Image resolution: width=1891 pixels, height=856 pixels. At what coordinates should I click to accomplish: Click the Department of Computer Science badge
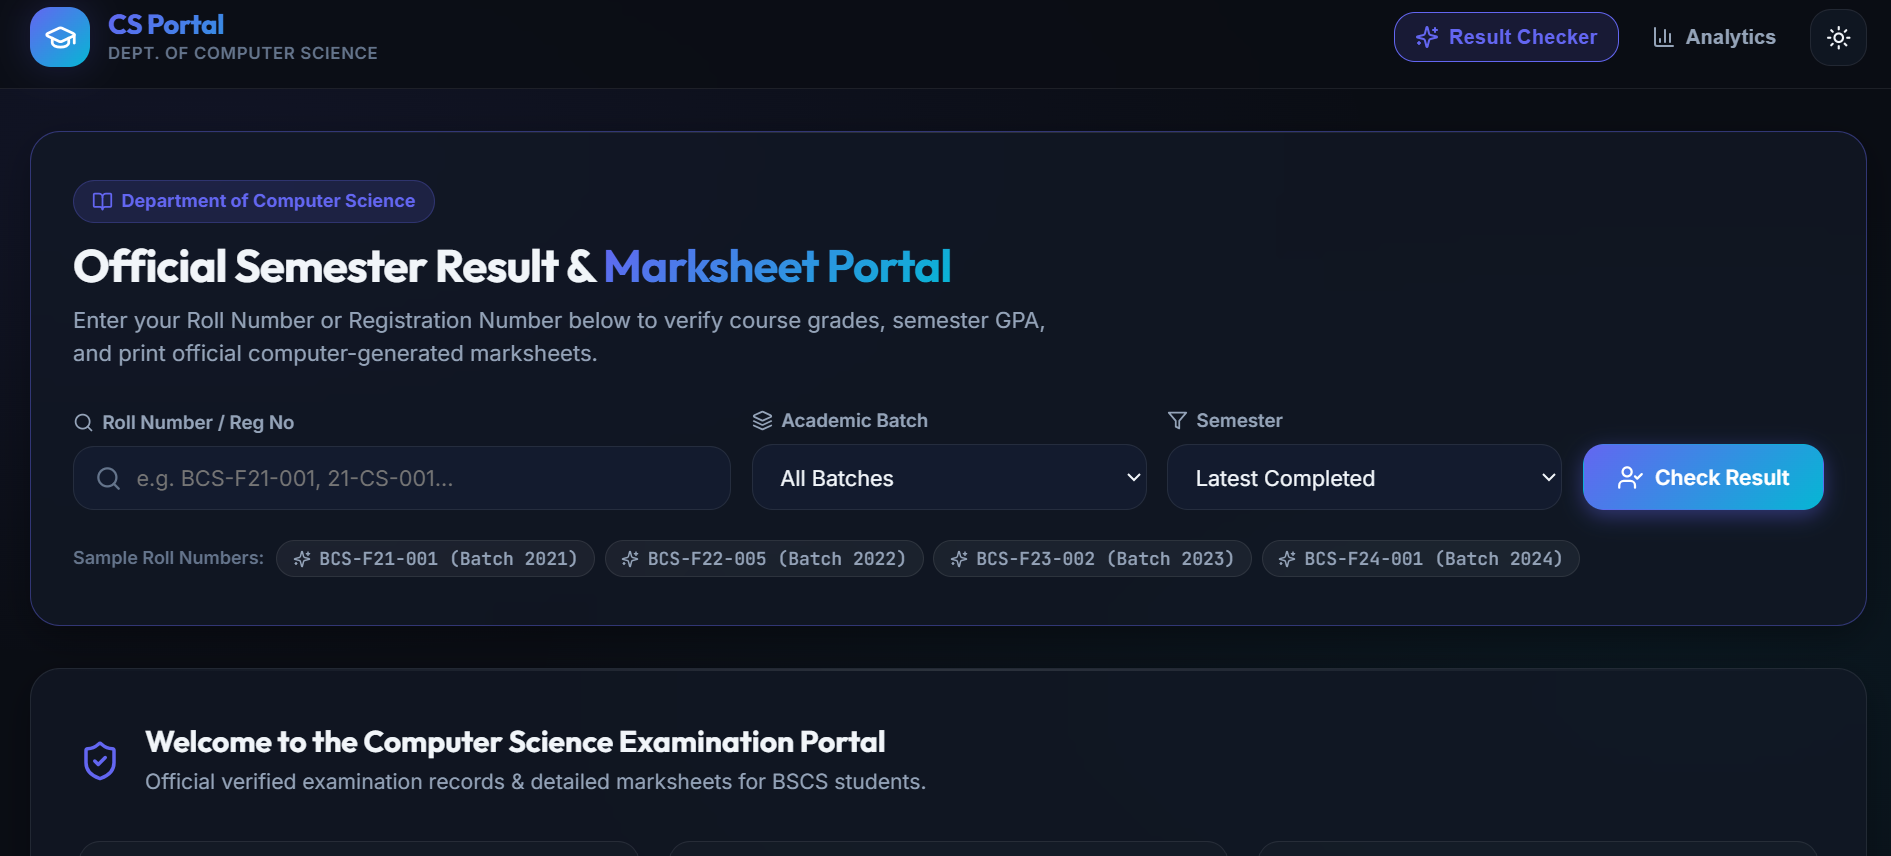[x=254, y=201]
